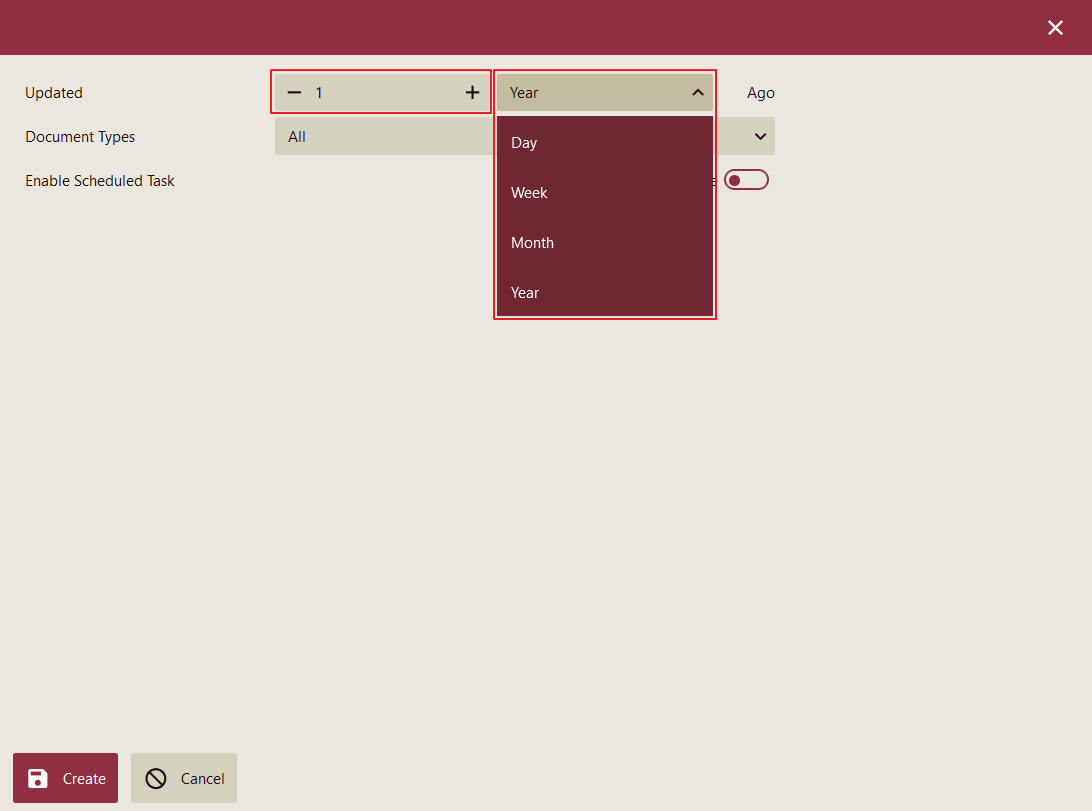Image resolution: width=1092 pixels, height=811 pixels.
Task: Click the Document Types label text
Action: point(80,137)
